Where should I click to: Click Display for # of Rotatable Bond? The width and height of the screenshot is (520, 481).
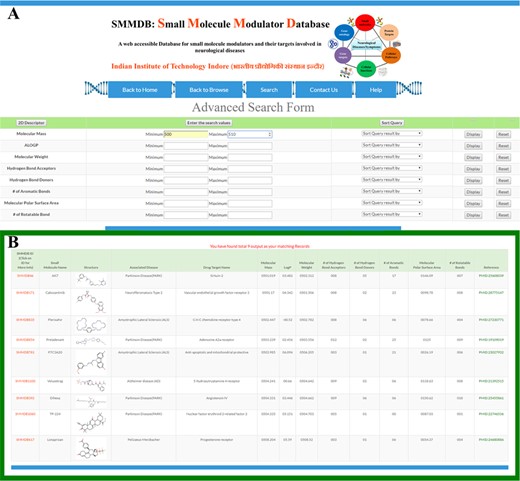[473, 215]
